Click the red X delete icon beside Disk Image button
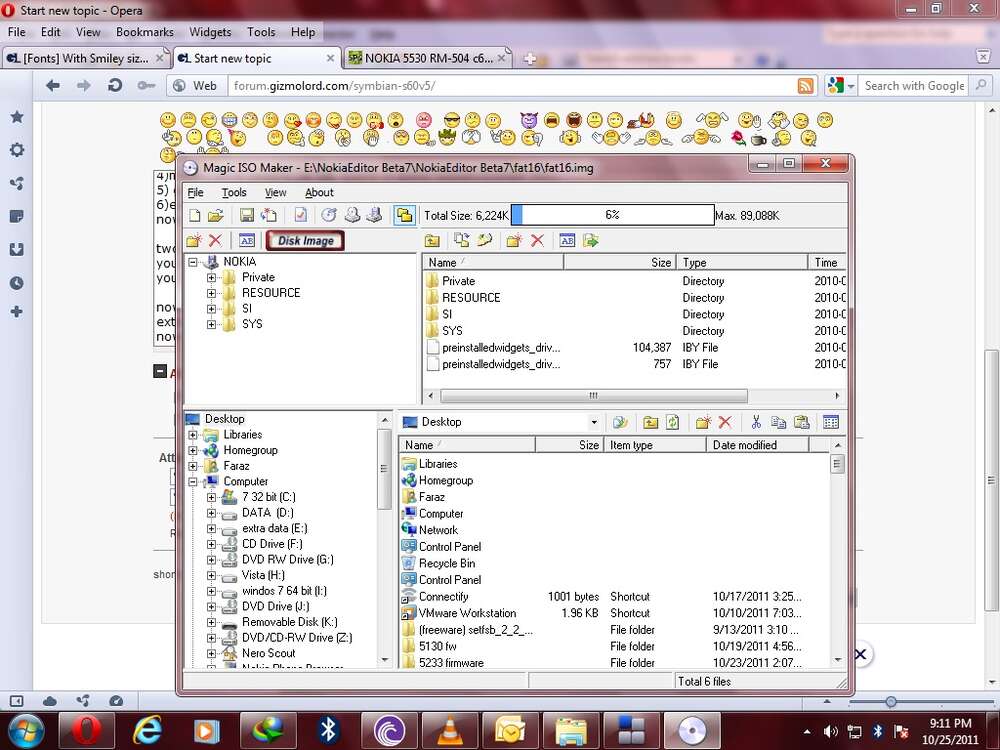This screenshot has width=1000, height=750. coord(215,240)
